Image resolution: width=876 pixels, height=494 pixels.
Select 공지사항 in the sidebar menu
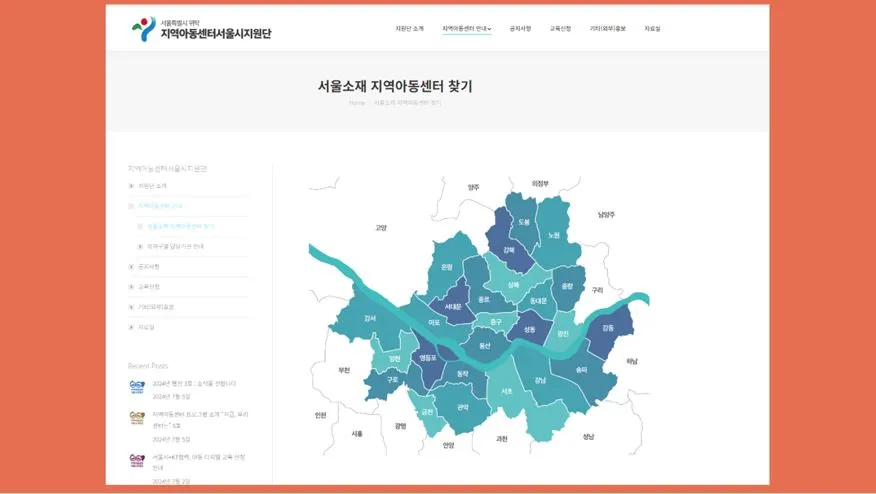(x=149, y=267)
